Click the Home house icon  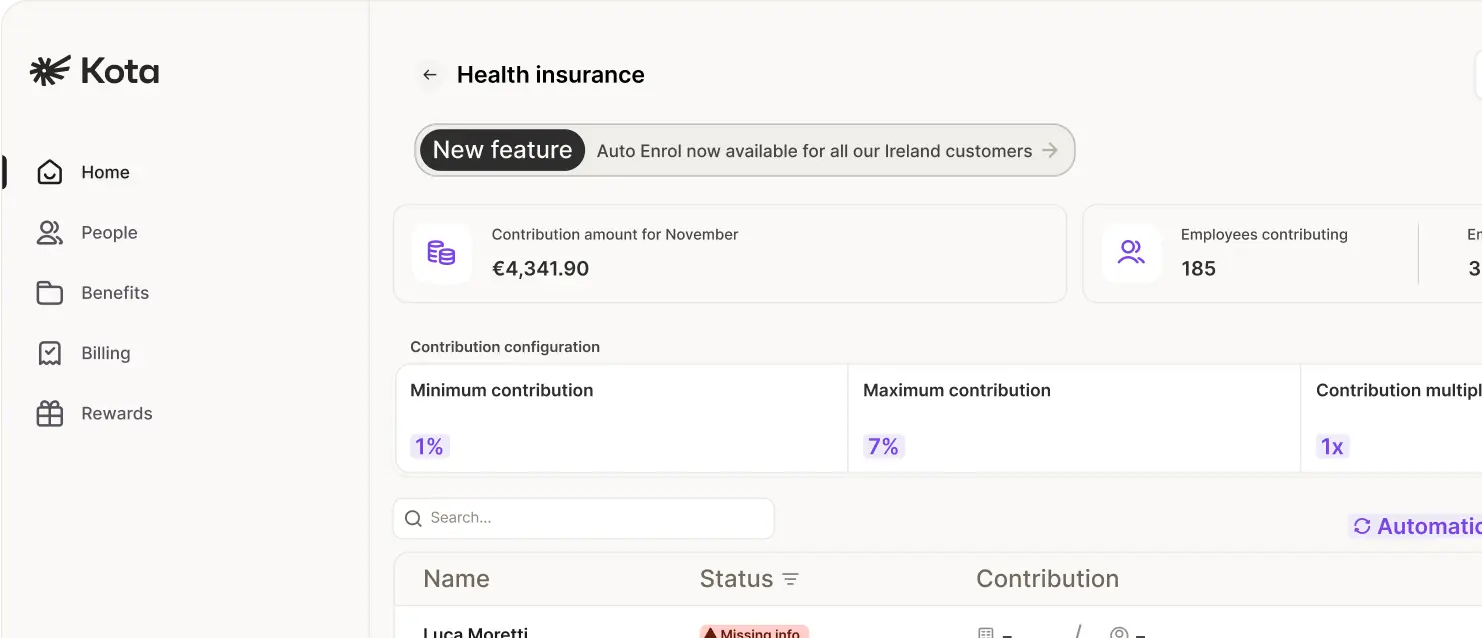click(x=49, y=173)
